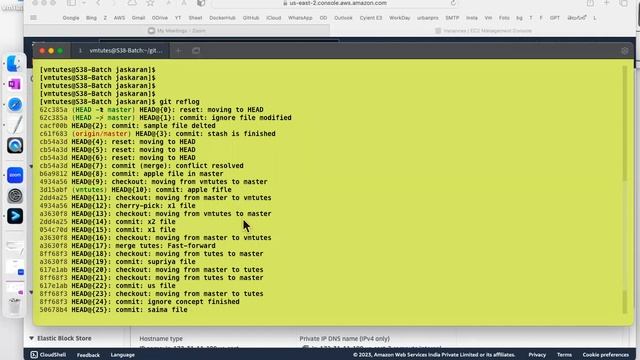Click commit hash c61f683 origin/master line
Viewport: 640px width, 360px height.
[x=158, y=134]
